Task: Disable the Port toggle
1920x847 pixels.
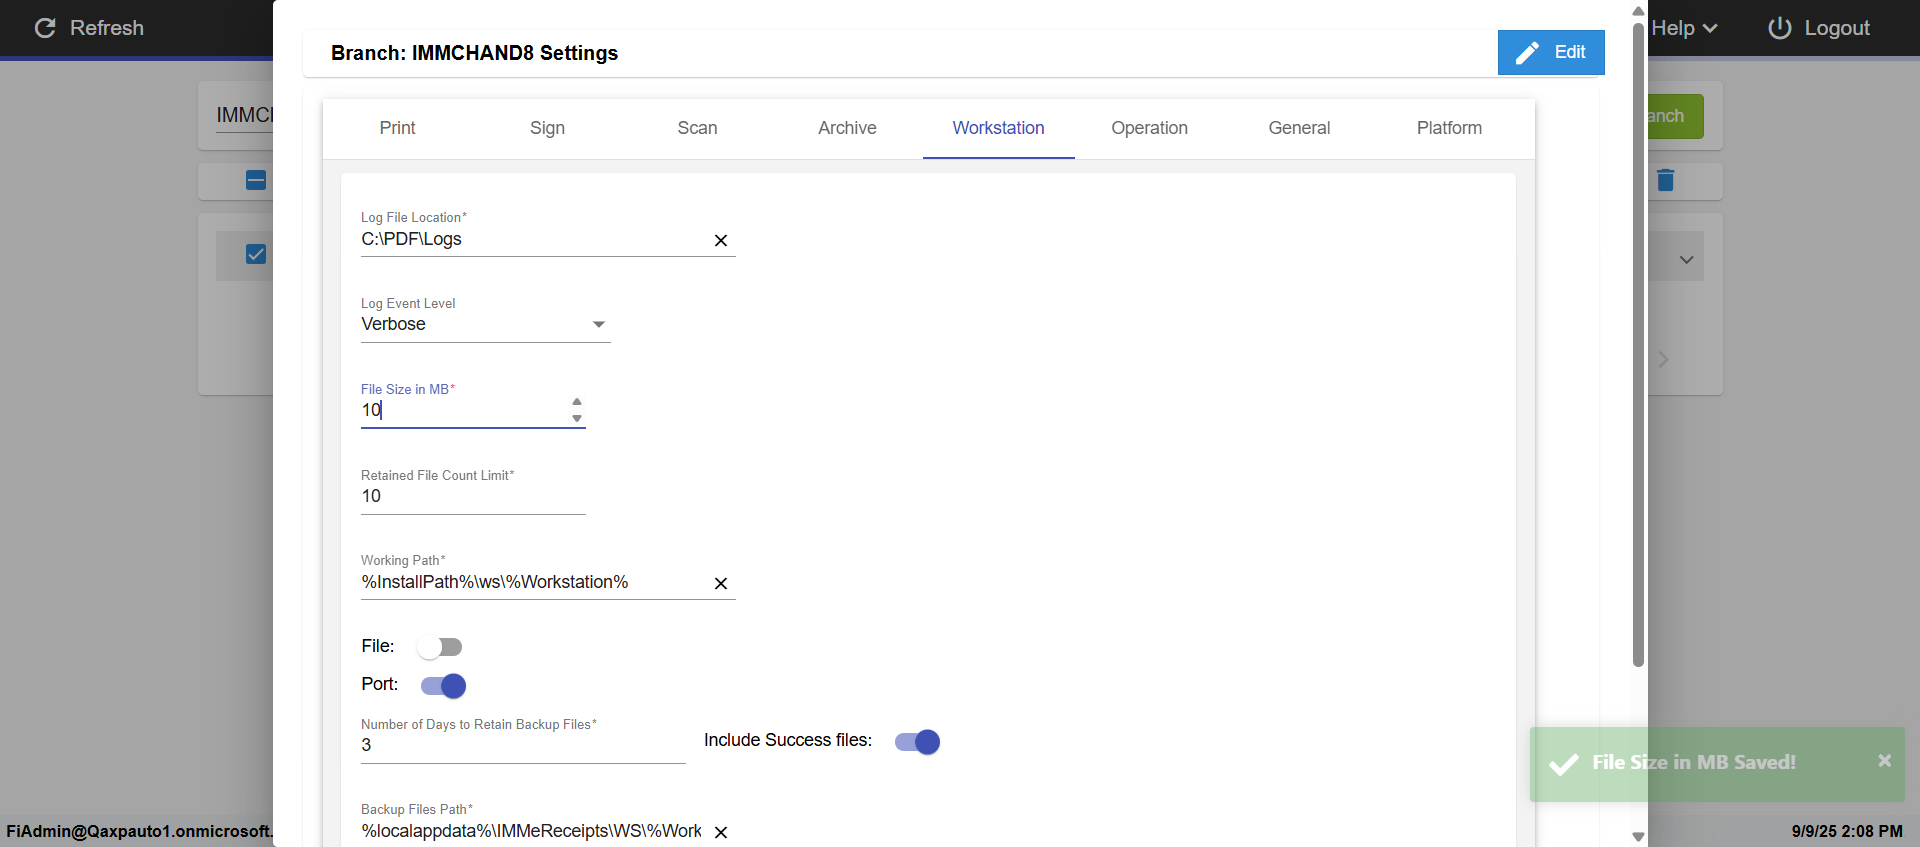Action: [443, 686]
